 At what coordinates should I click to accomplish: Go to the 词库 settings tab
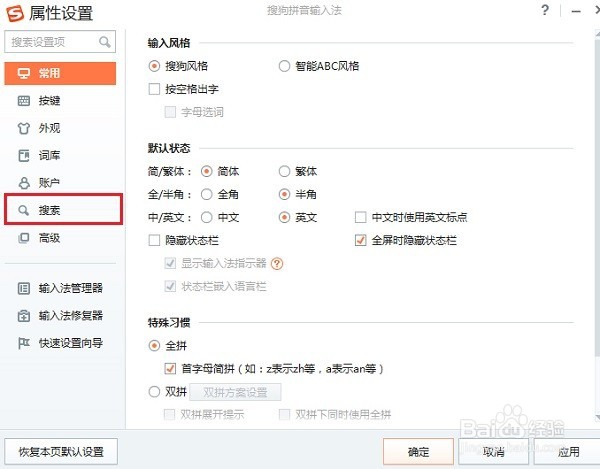[60, 156]
